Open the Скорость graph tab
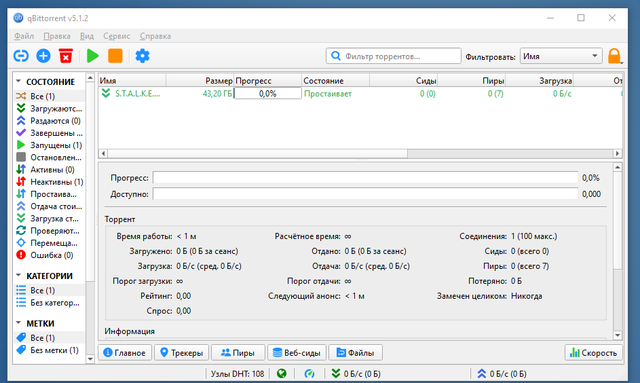The image size is (640, 383). click(594, 352)
